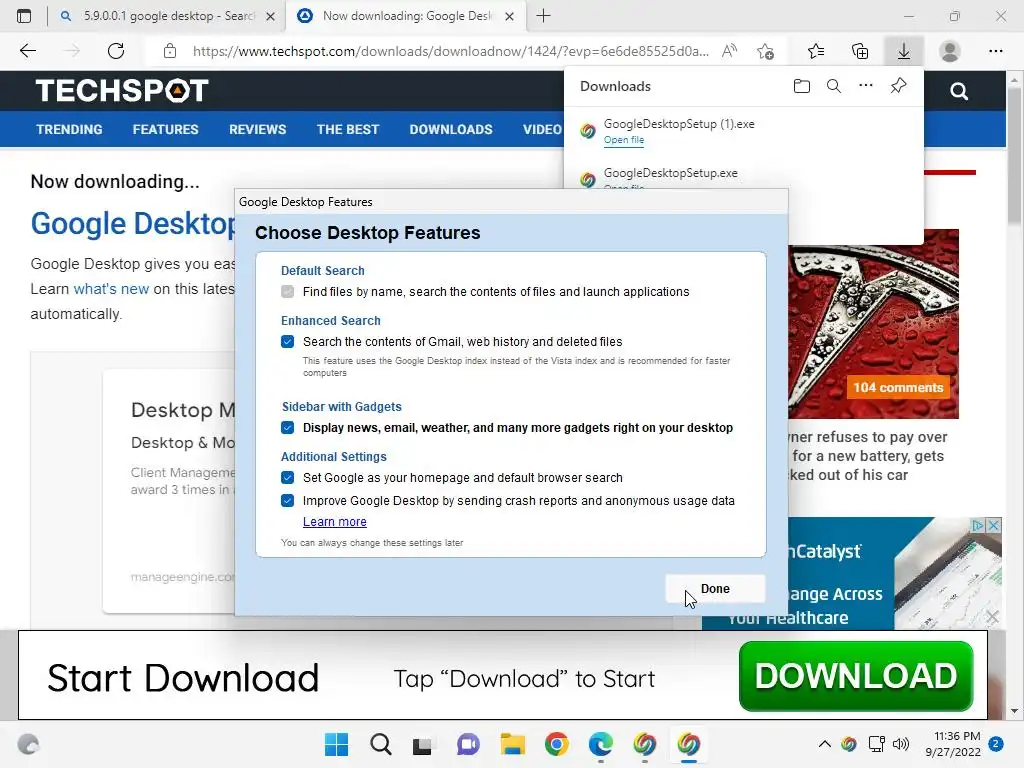The width and height of the screenshot is (1024, 768).
Task: Launch Google Chrome from taskbar
Action: click(556, 744)
